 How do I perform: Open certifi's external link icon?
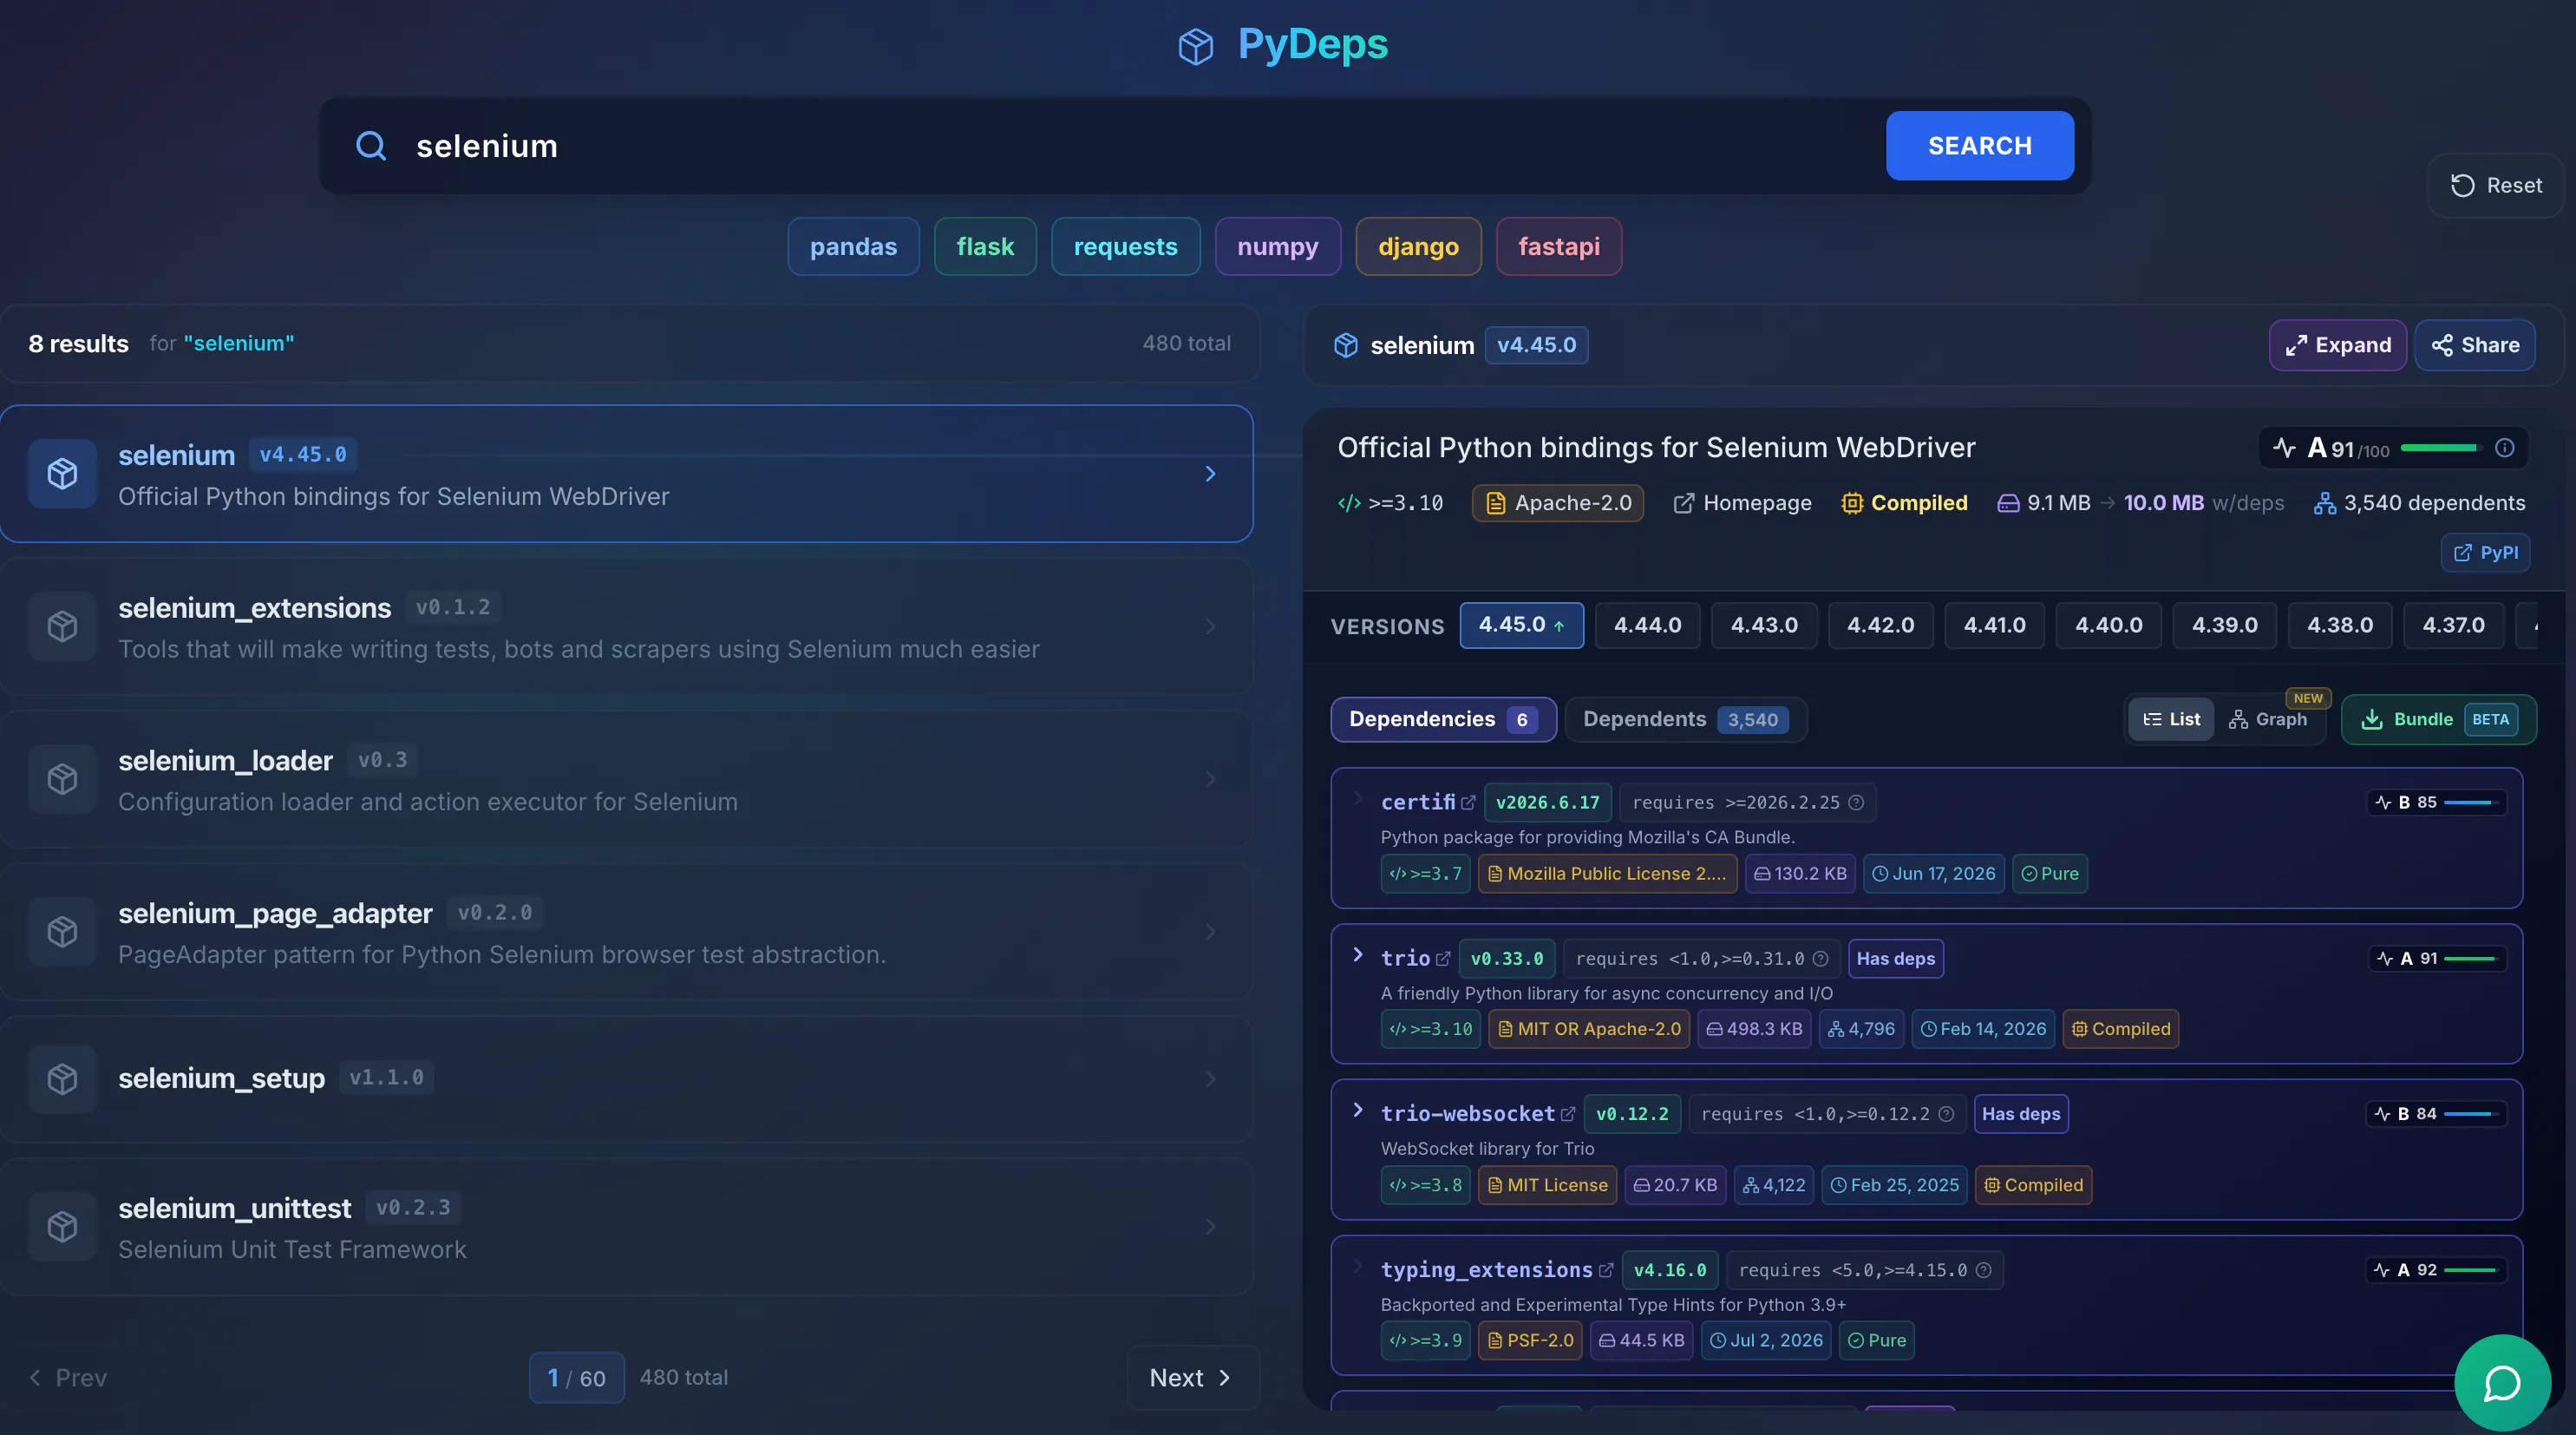[1468, 803]
